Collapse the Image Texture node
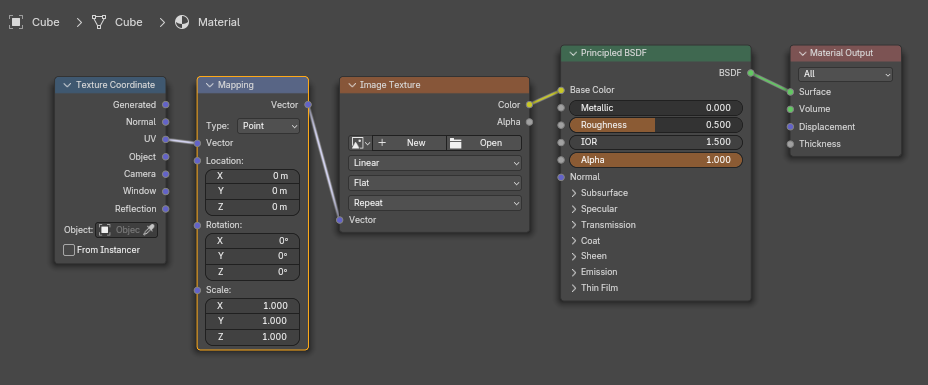This screenshot has width=928, height=385. (x=352, y=85)
